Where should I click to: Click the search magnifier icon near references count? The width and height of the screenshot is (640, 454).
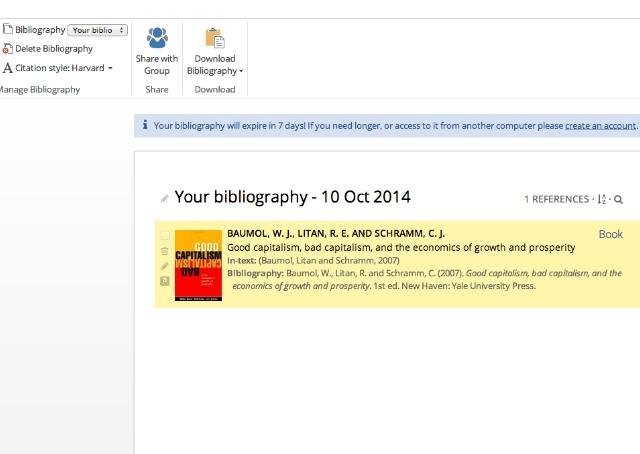(619, 200)
